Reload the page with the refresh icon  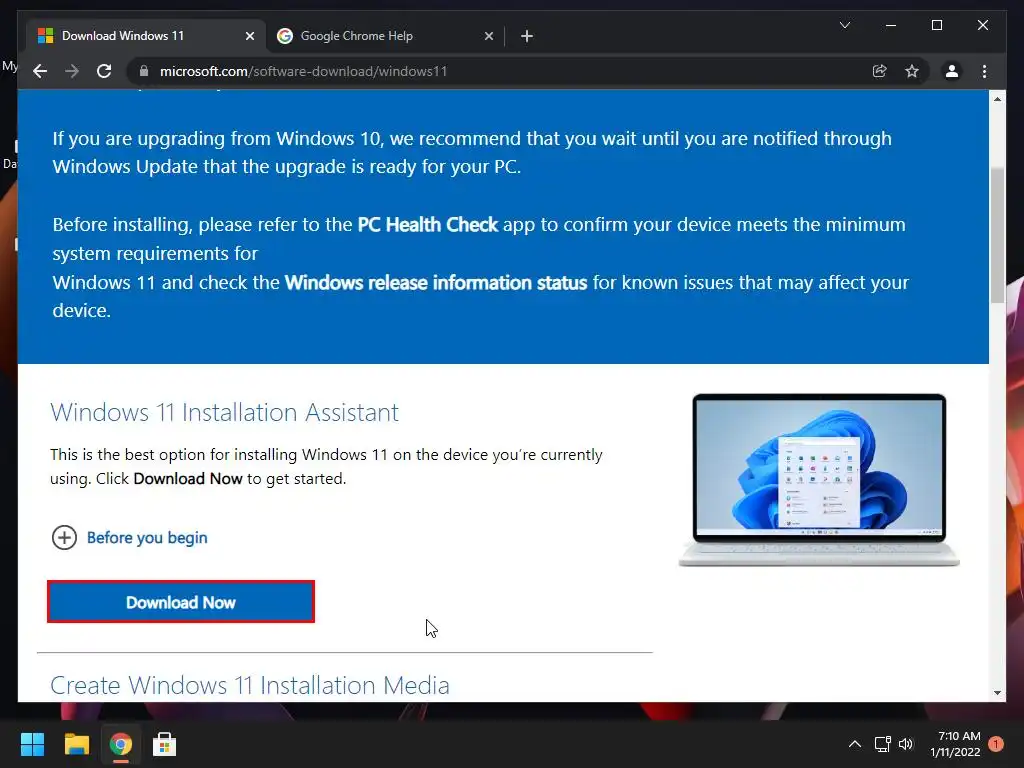click(x=104, y=71)
